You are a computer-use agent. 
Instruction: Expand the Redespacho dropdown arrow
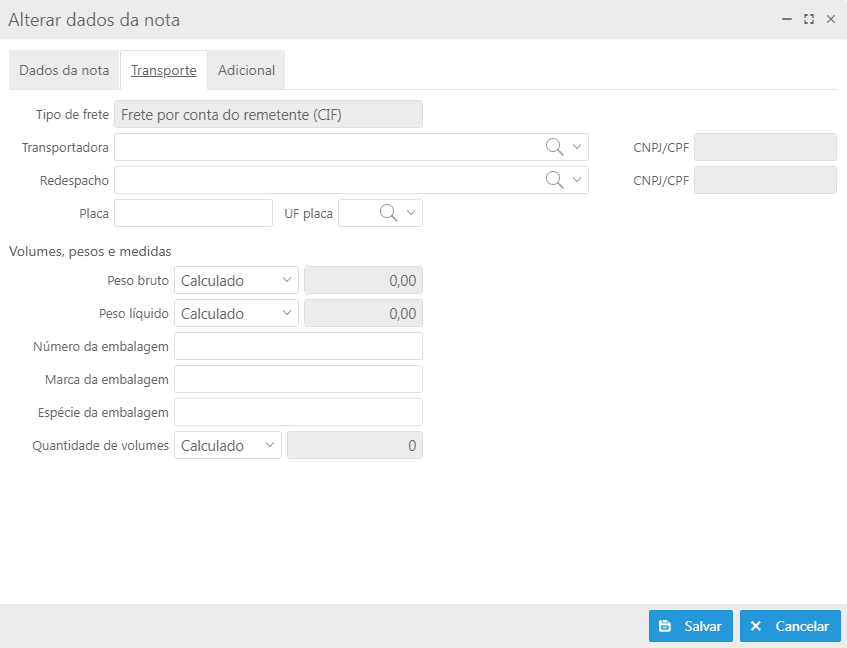[x=576, y=180]
